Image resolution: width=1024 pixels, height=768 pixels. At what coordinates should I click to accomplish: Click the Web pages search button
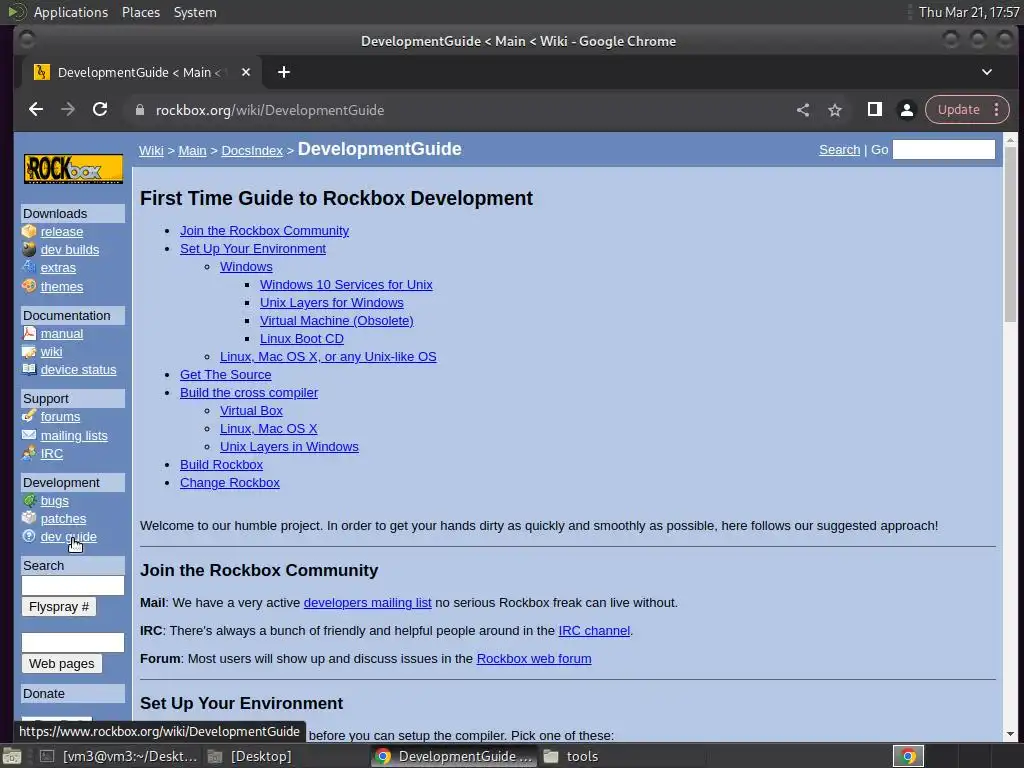coord(61,664)
